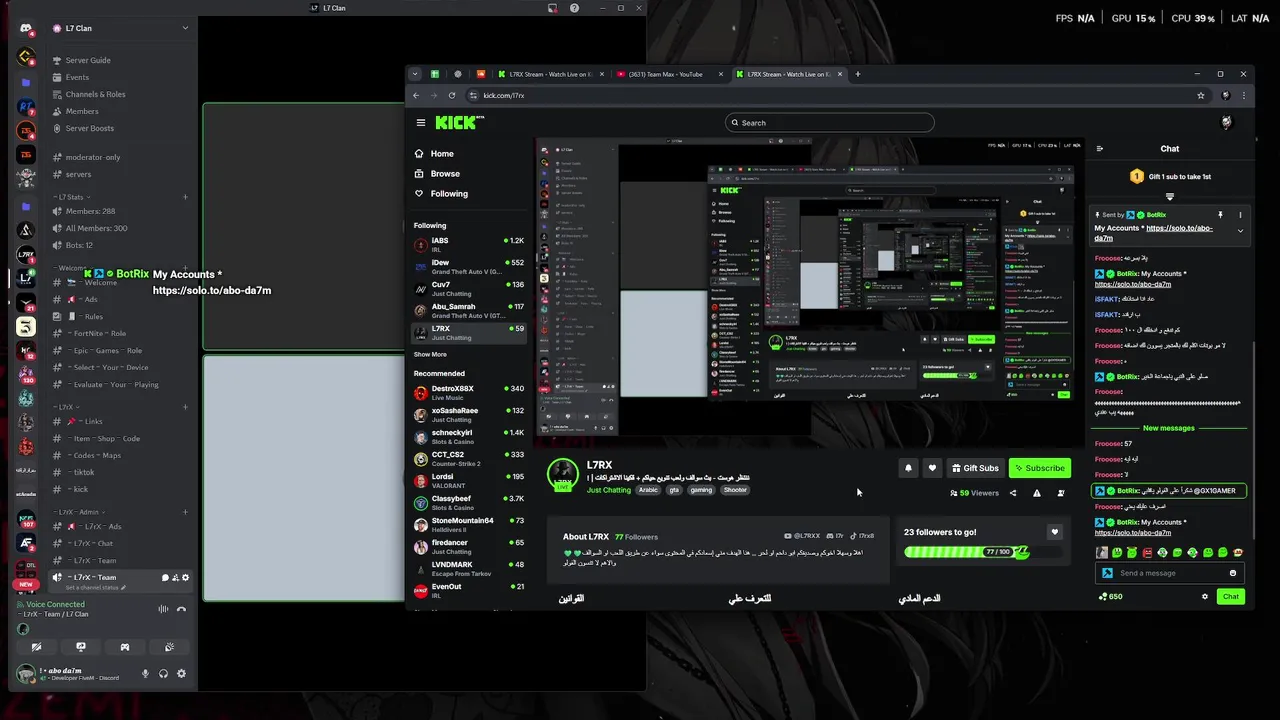Share the L7RX stream
The width and height of the screenshot is (1280, 720).
(x=1013, y=493)
